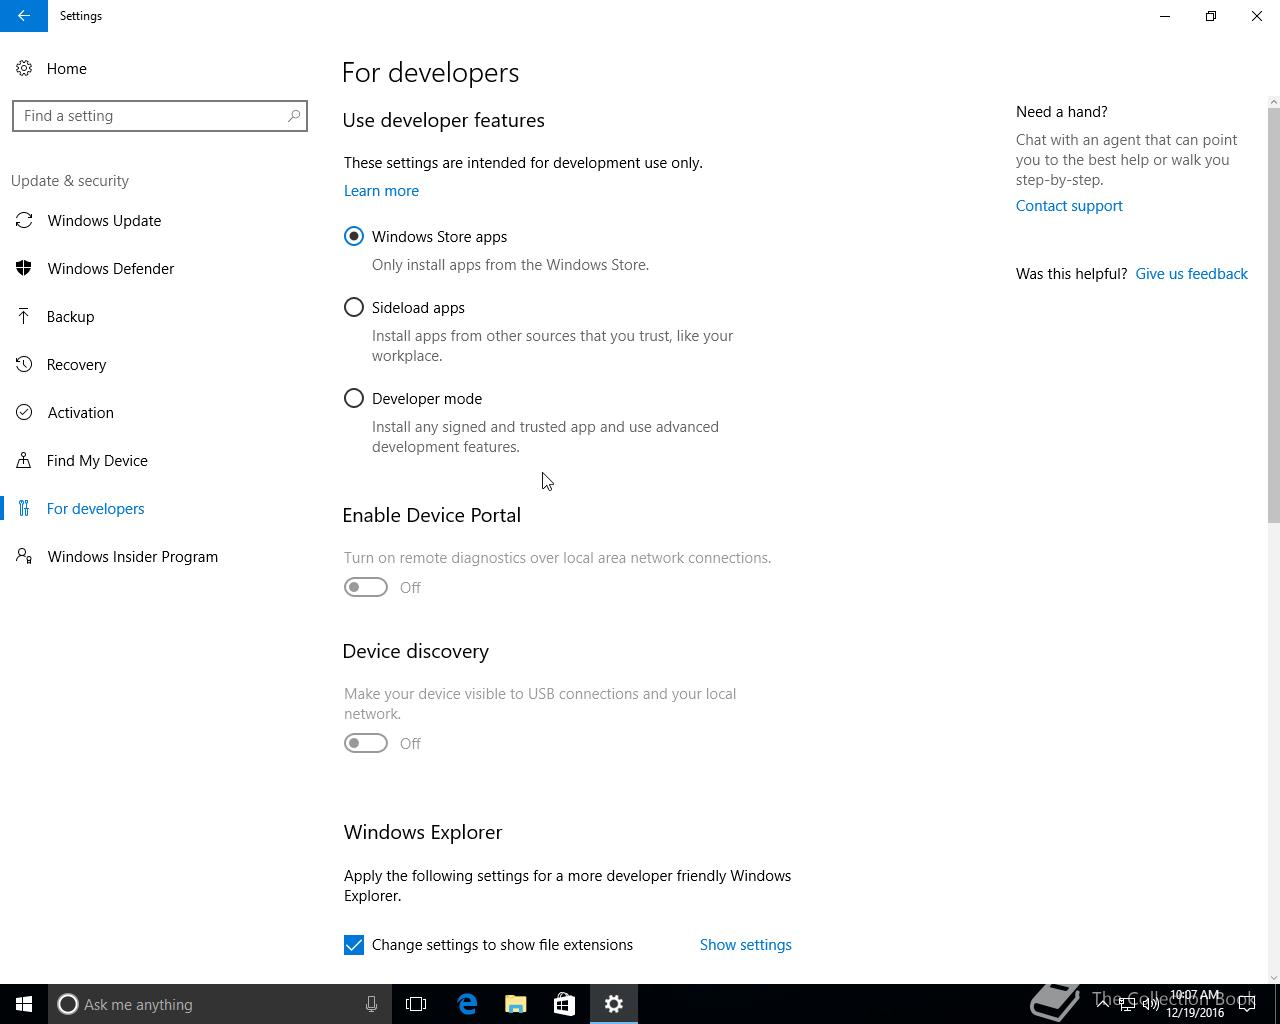Viewport: 1280px width, 1024px height.
Task: Click the Recovery clock icon
Action: click(24, 365)
